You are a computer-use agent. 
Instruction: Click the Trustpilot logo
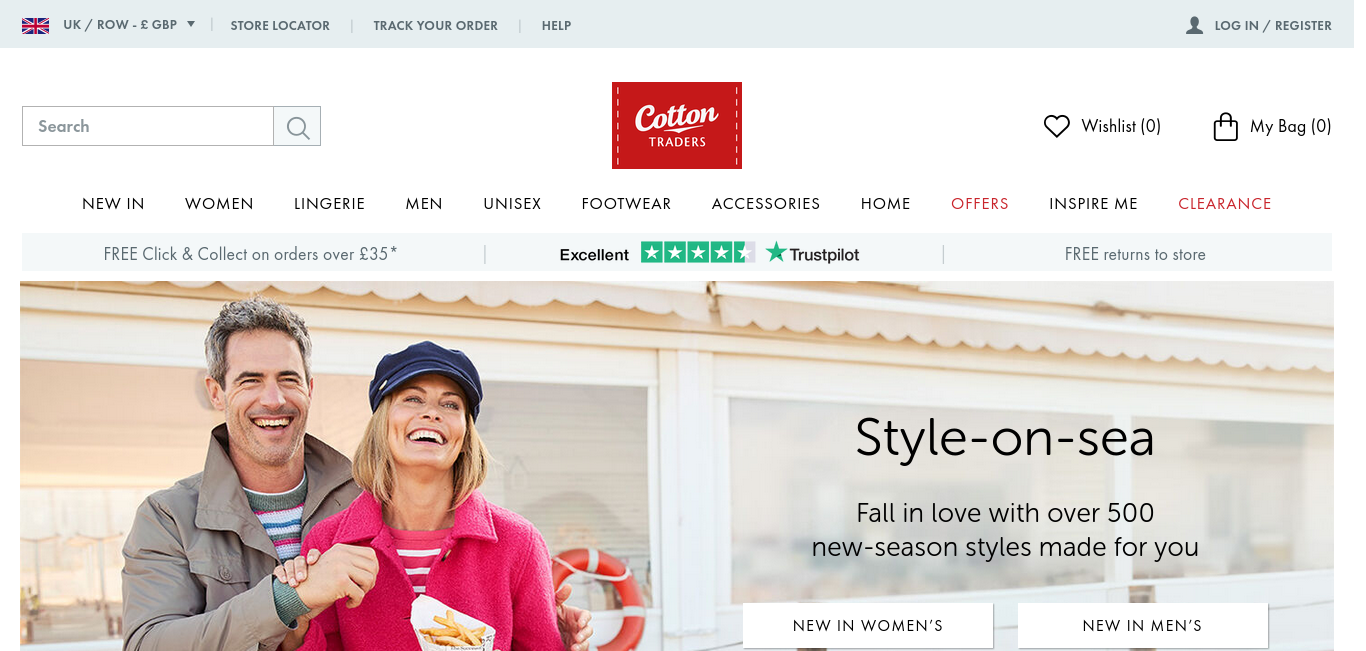tap(813, 254)
